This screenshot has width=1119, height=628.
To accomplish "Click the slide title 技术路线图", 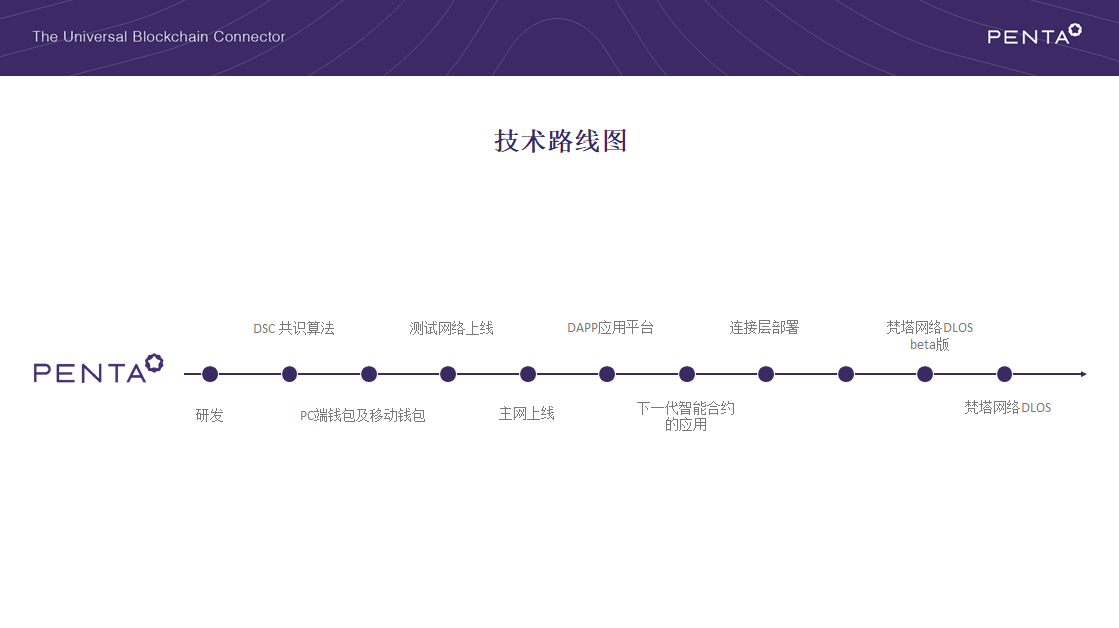I will (x=560, y=141).
